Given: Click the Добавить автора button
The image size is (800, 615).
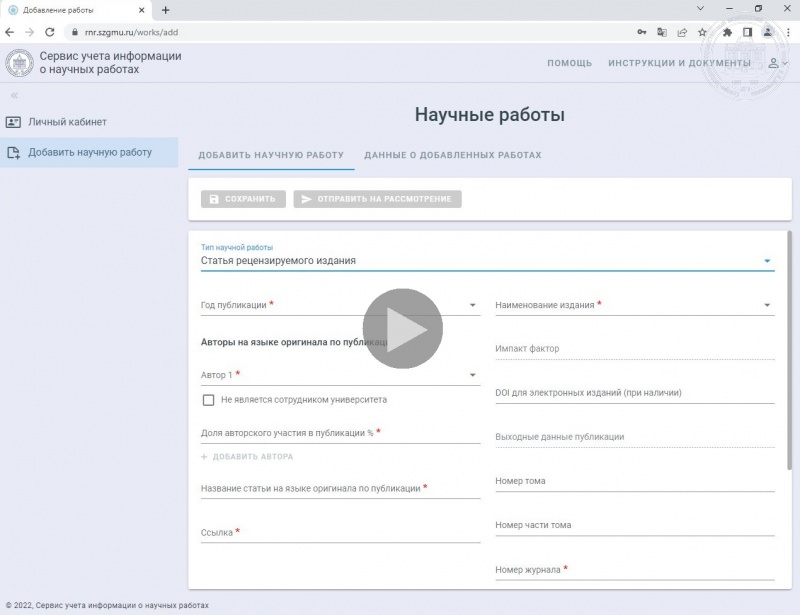Looking at the screenshot, I should click(247, 457).
